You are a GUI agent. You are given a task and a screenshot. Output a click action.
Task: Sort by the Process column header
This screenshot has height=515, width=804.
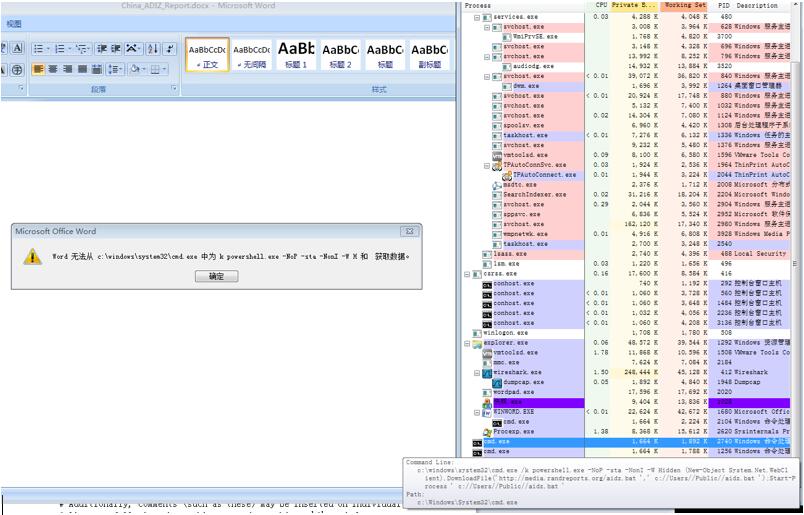523,6
